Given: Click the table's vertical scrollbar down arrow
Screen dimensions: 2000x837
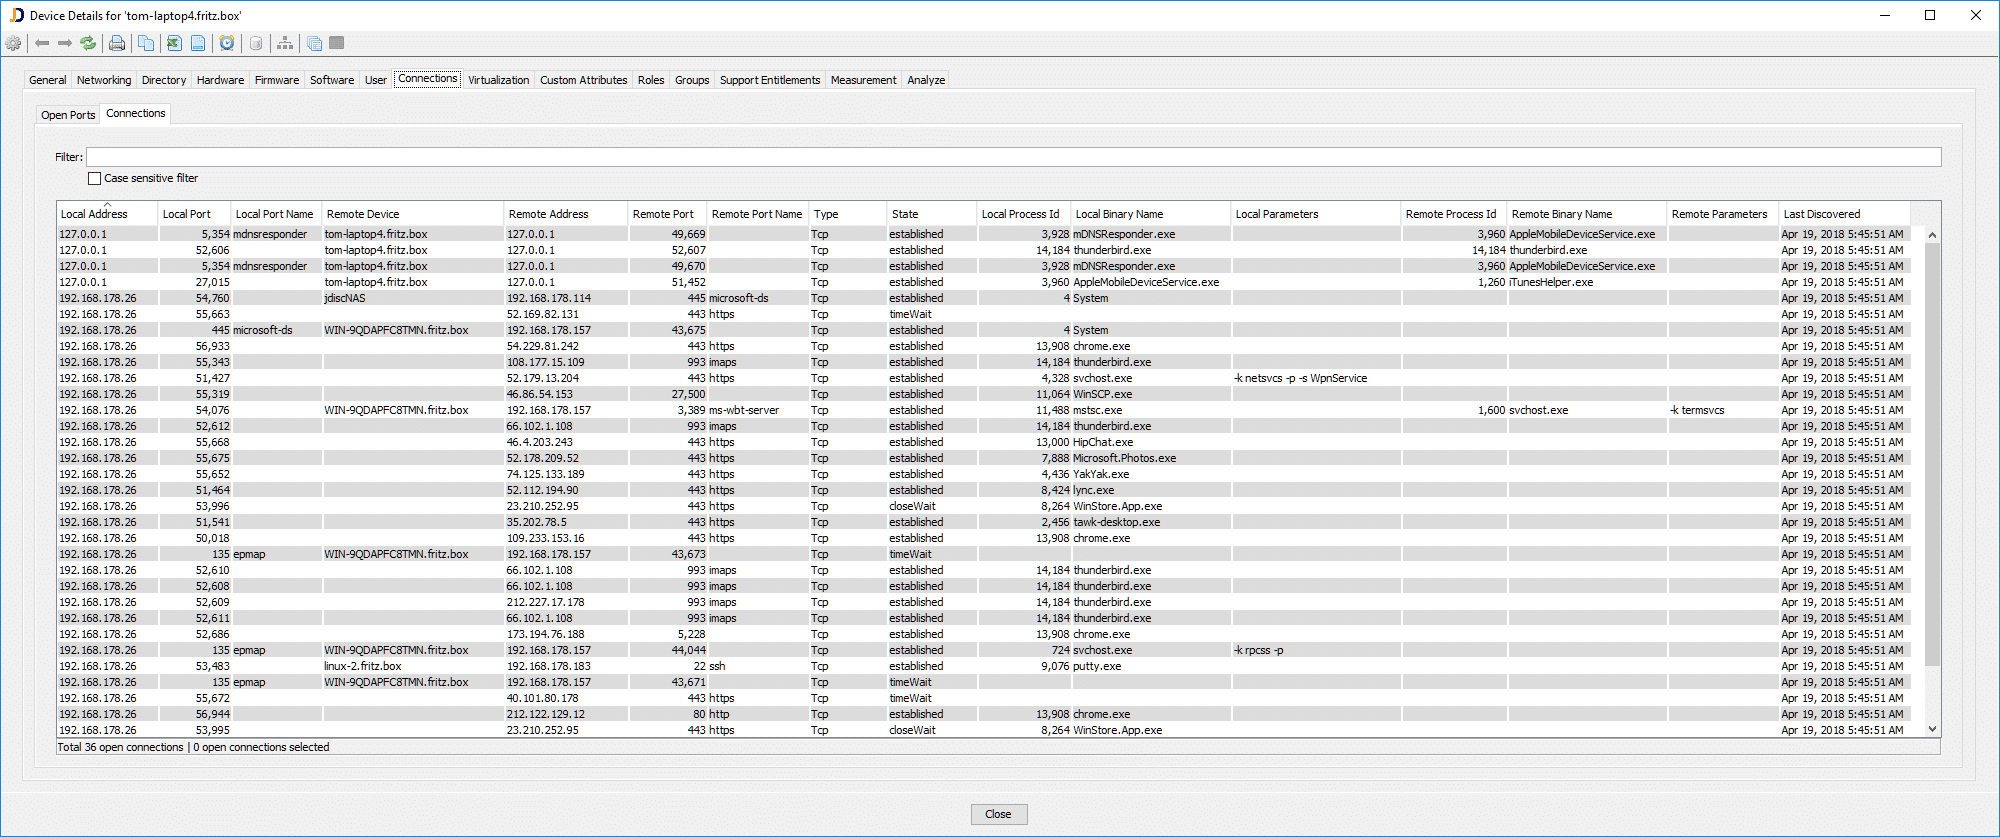Looking at the screenshot, I should tap(1932, 729).
